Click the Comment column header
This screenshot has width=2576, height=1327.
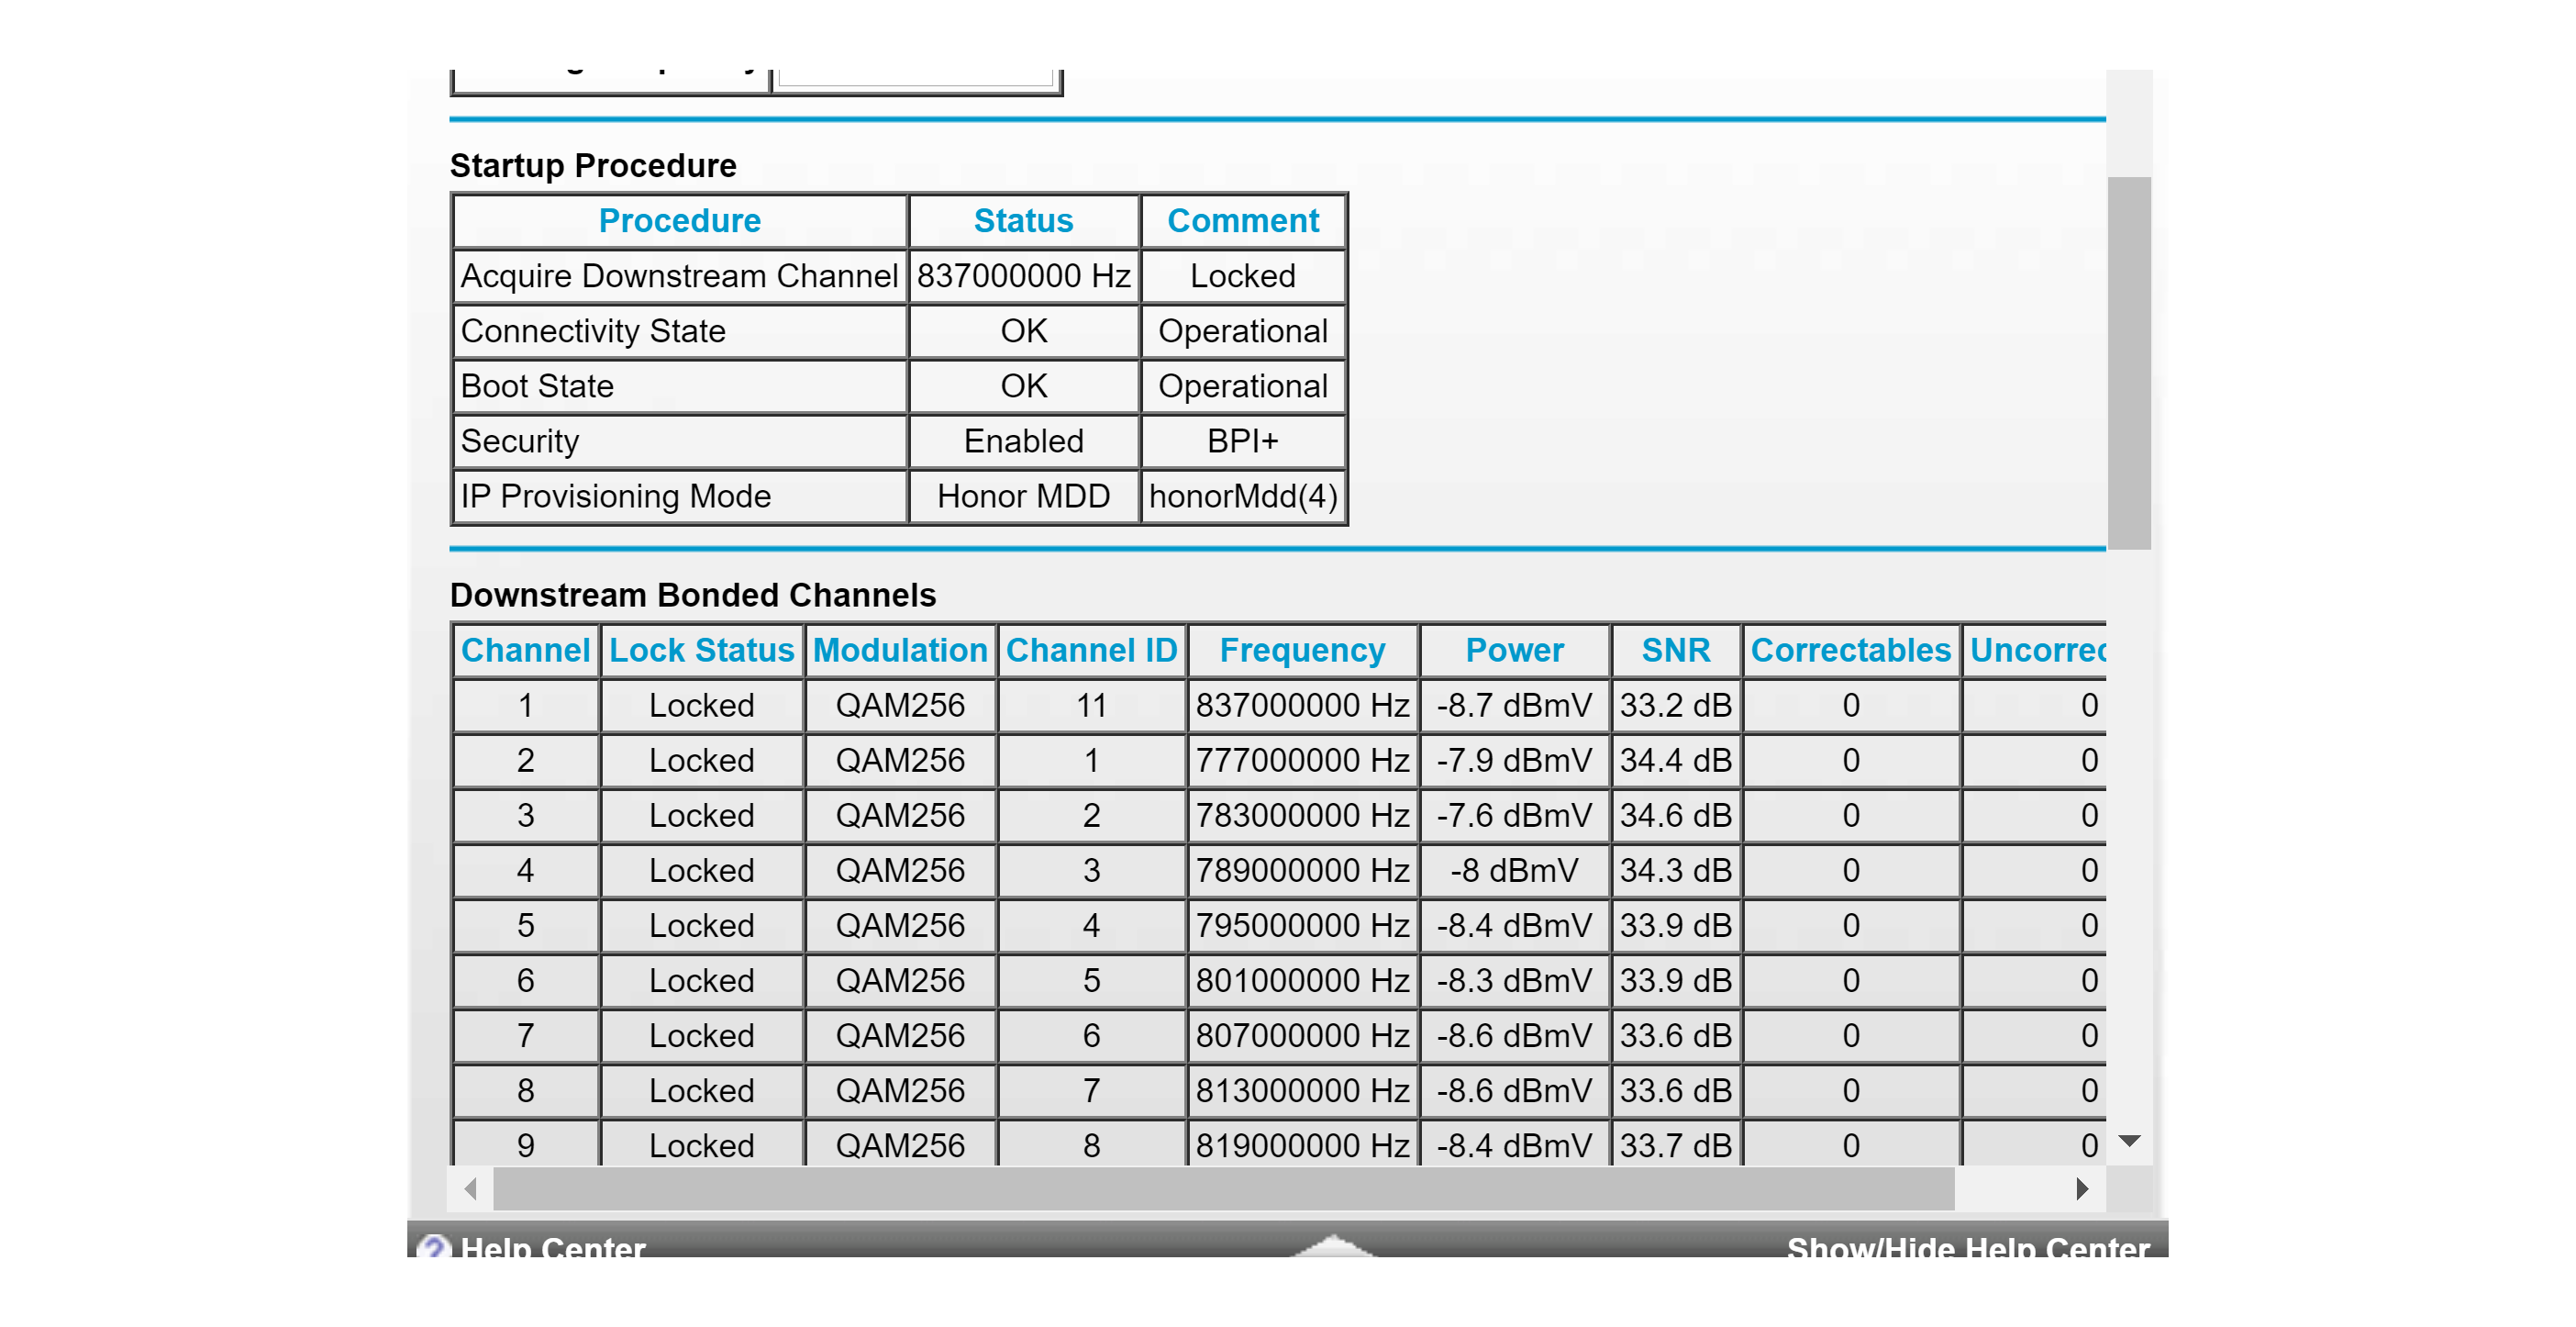point(1243,221)
